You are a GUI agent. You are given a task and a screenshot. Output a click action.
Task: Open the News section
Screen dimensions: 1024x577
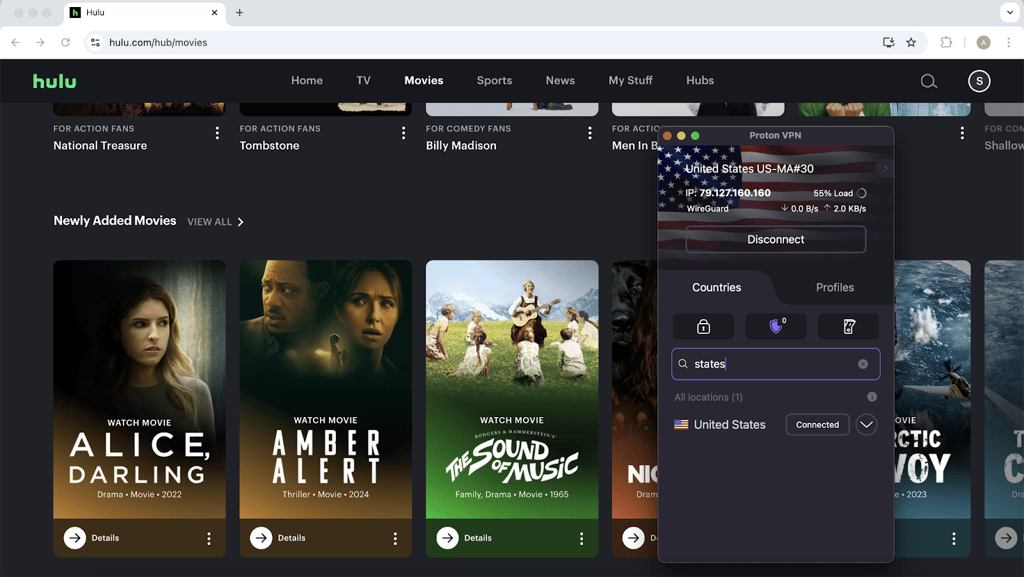tap(560, 81)
